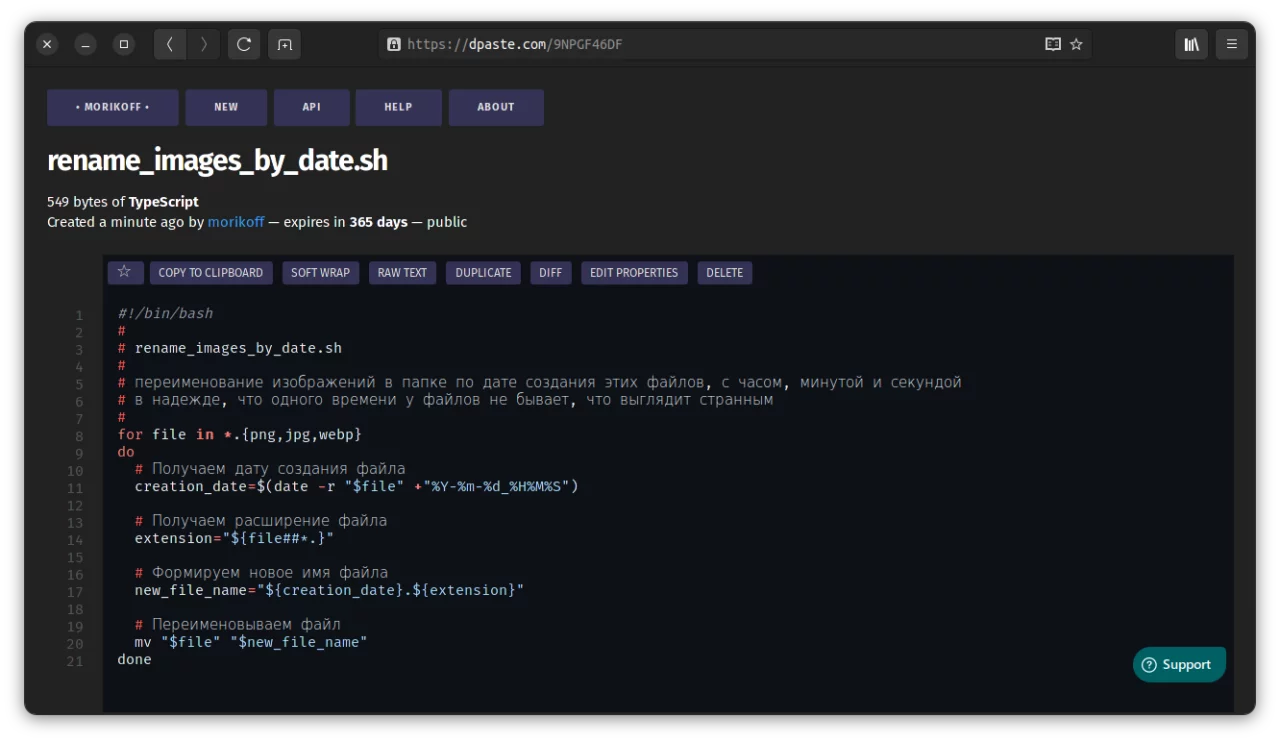This screenshot has height=742, width=1280.
Task: Star this paste as favorite
Action: pos(124,272)
